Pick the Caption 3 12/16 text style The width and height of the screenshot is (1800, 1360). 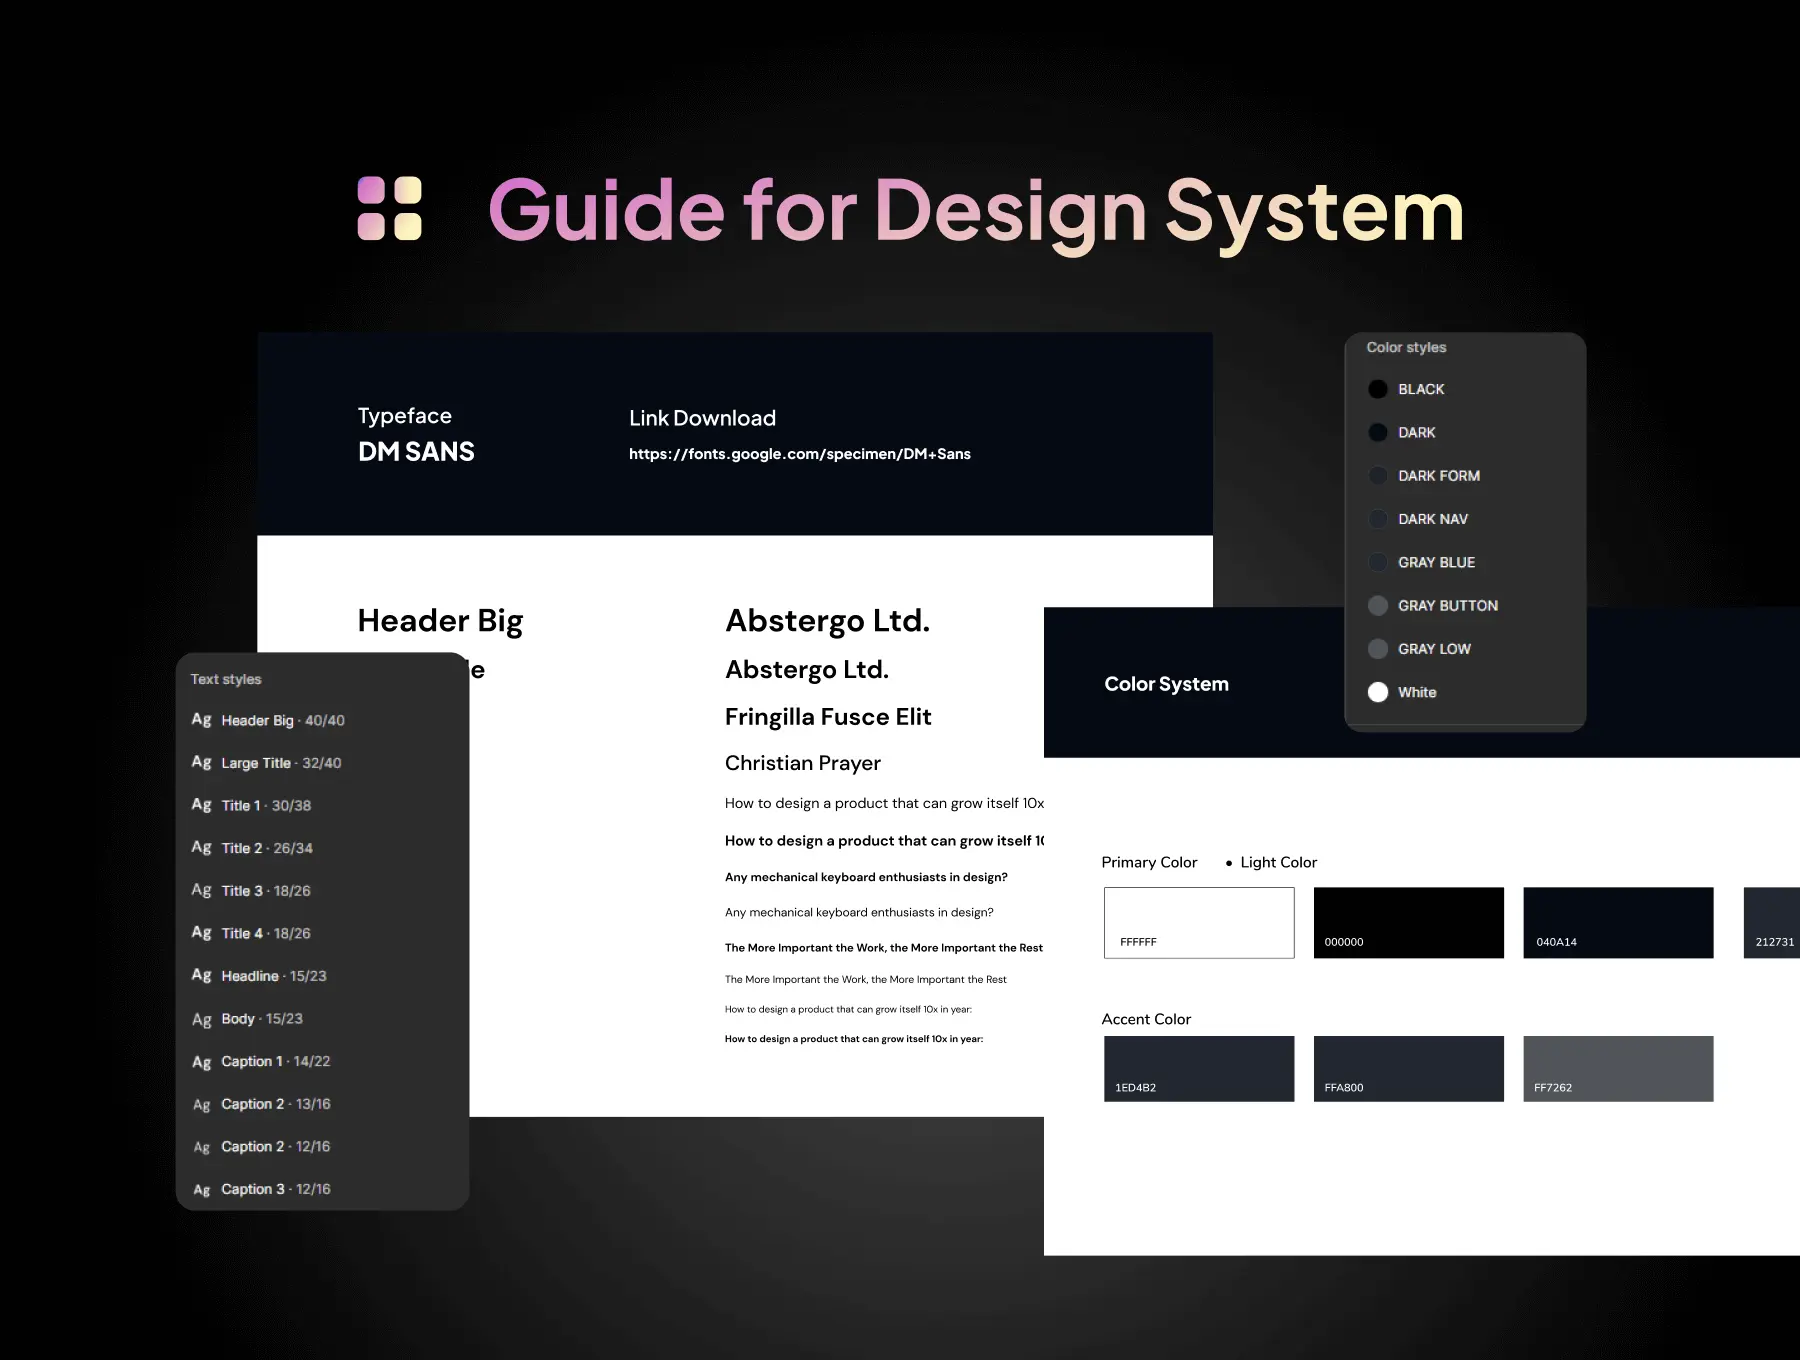click(x=275, y=1189)
